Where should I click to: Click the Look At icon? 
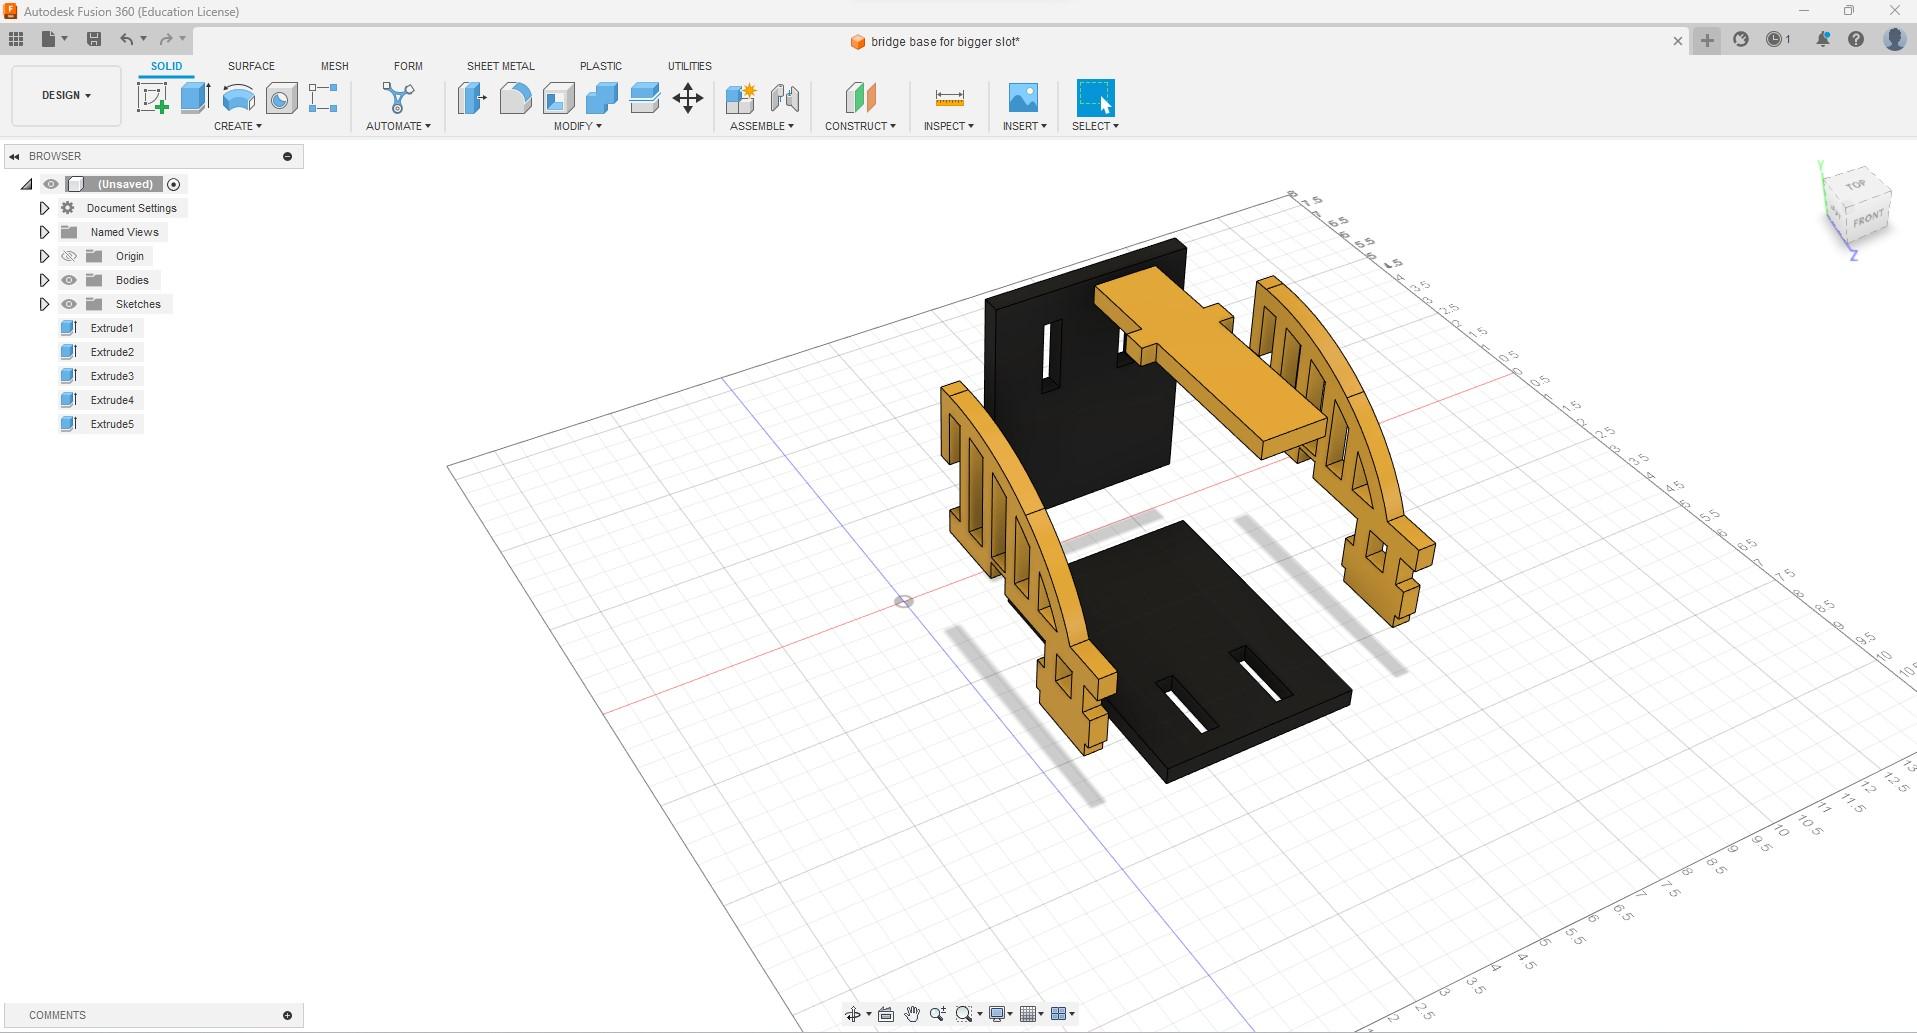pyautogui.click(x=886, y=1014)
